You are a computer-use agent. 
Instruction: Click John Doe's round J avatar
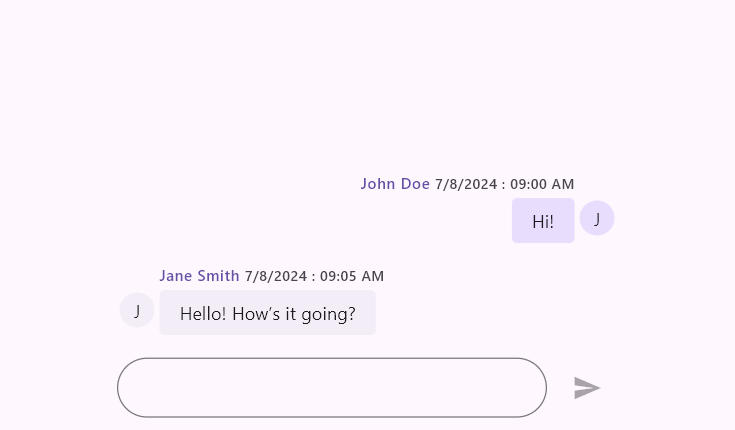pos(597,219)
